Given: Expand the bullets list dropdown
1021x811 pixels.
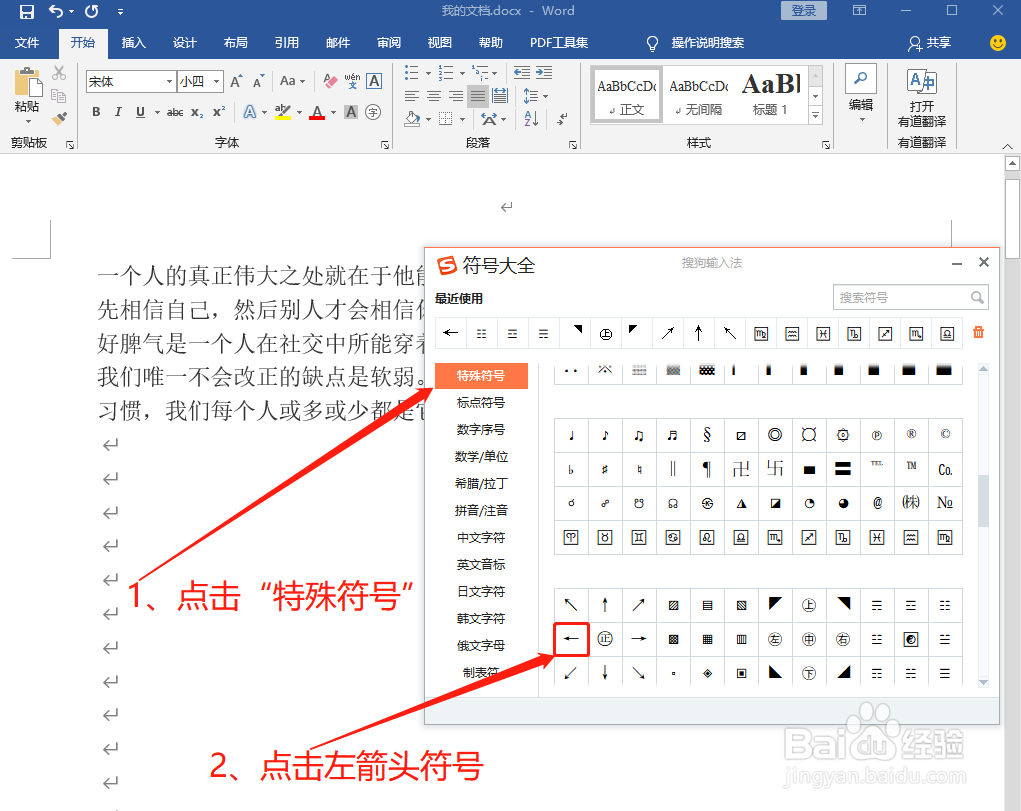Looking at the screenshot, I should tap(428, 74).
